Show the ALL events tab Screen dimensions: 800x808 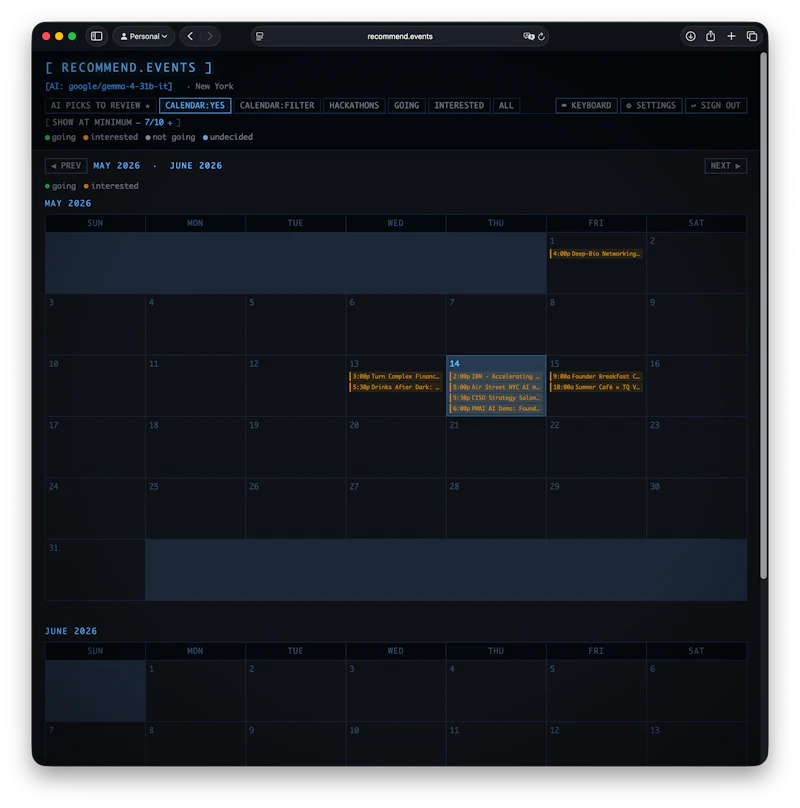click(506, 106)
